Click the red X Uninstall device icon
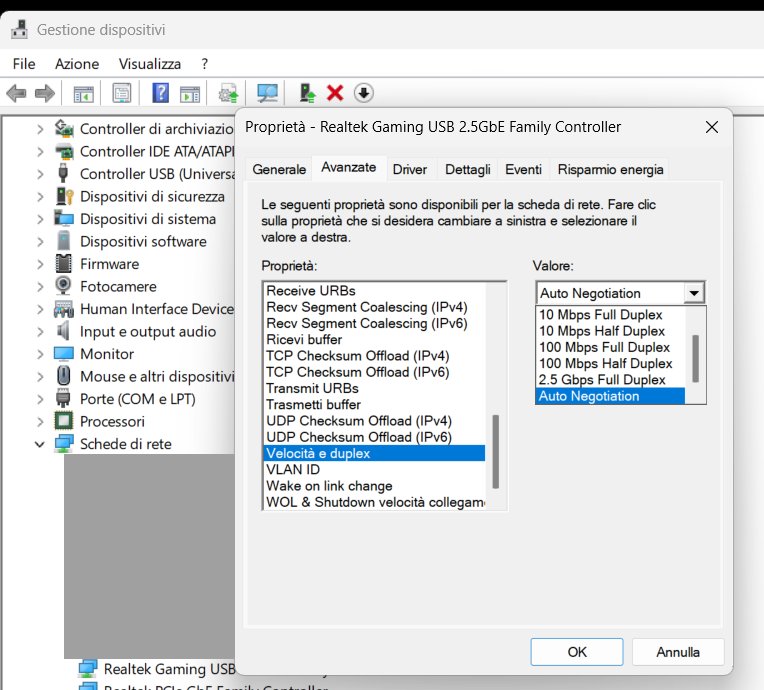 tap(335, 93)
